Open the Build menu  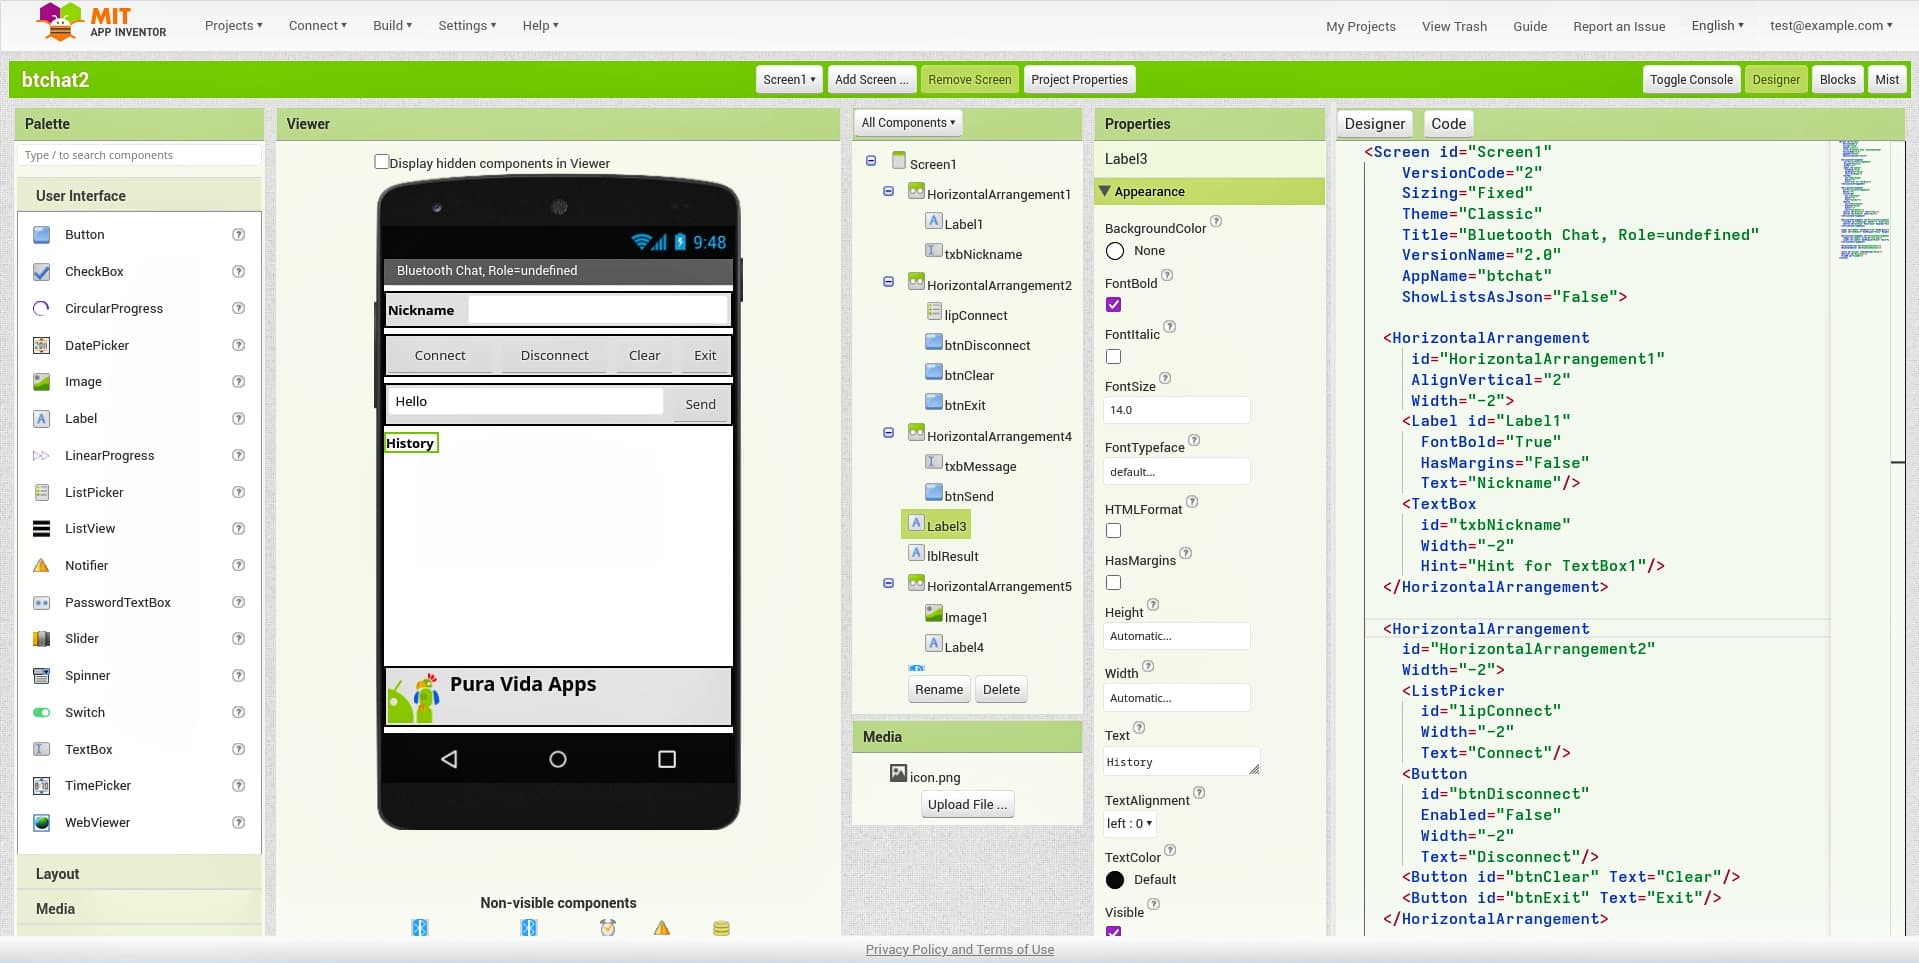392,26
